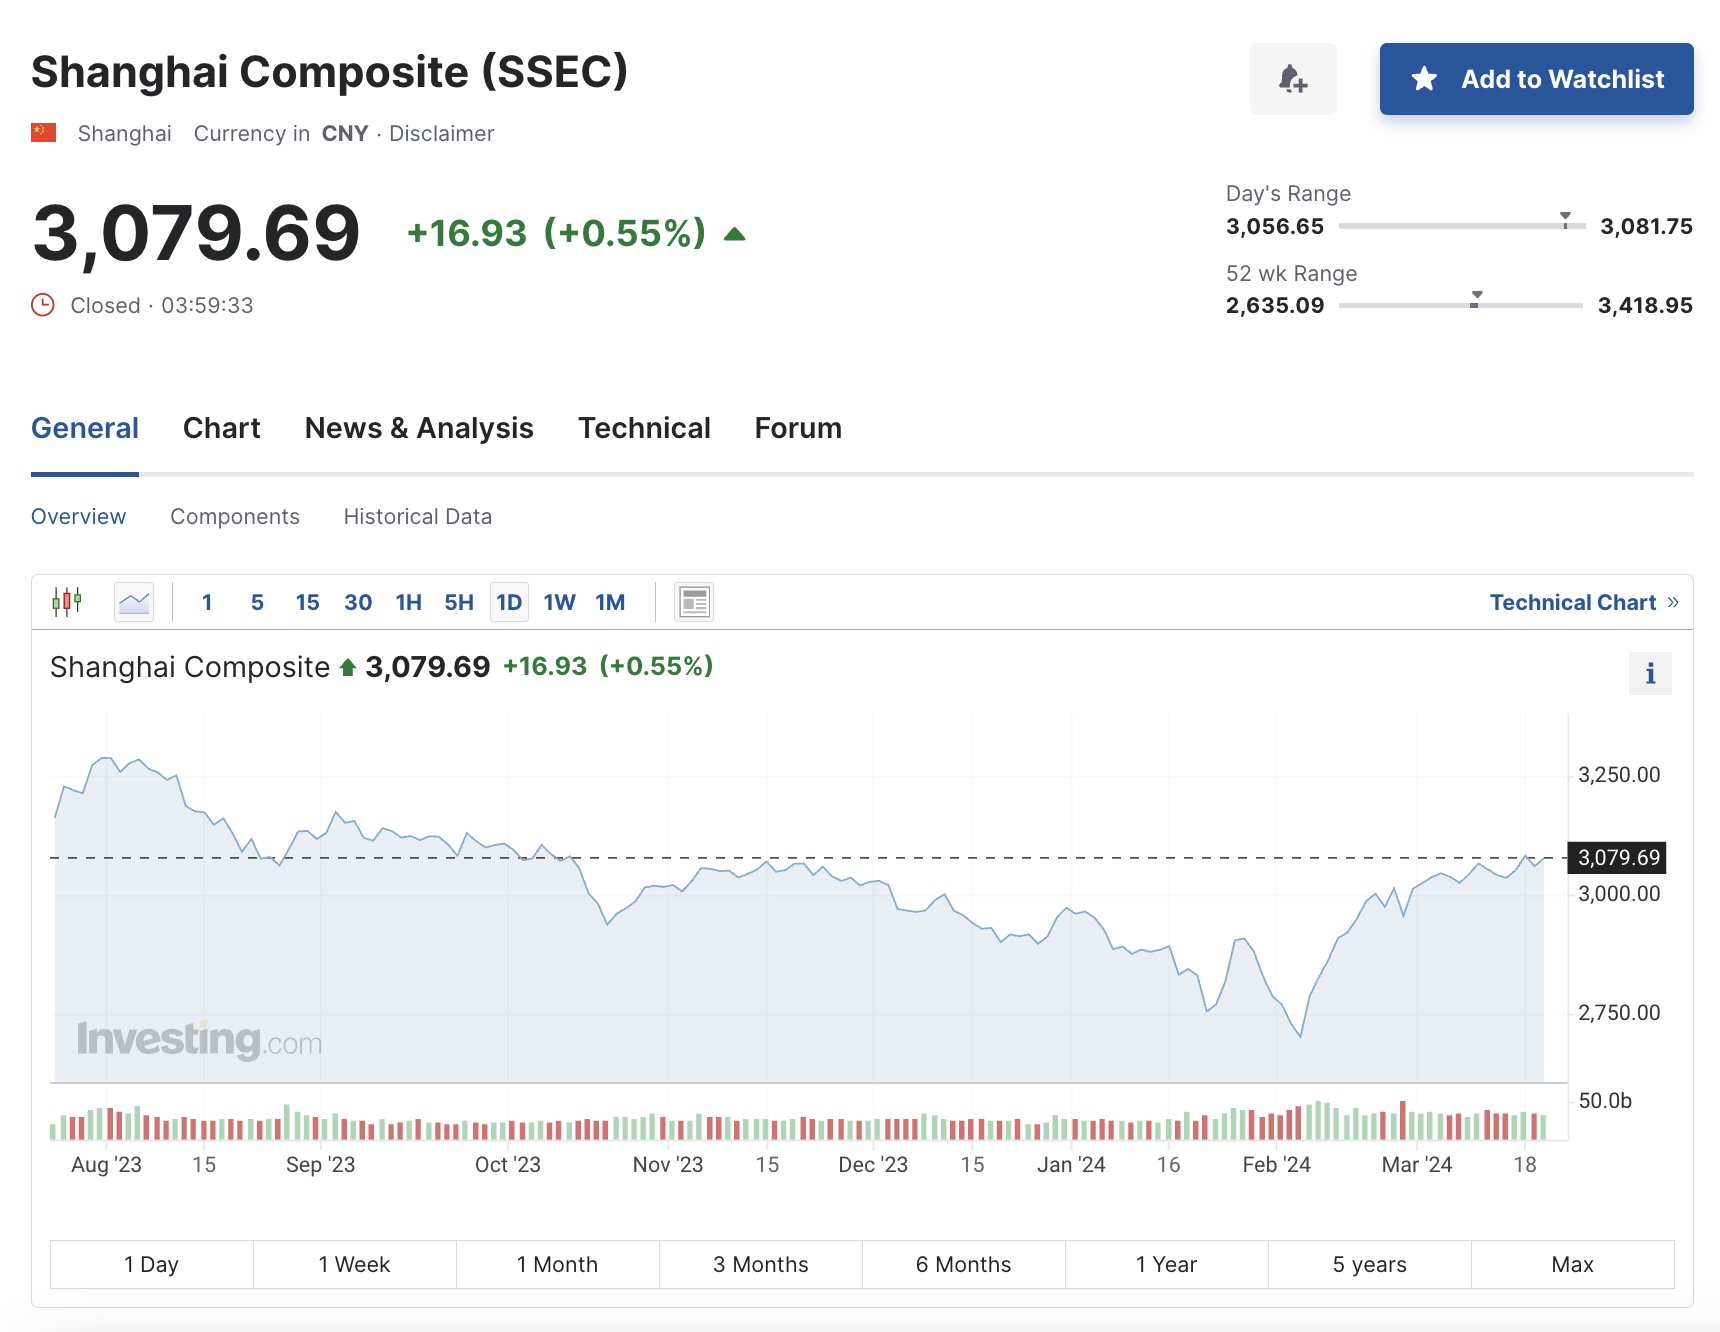Image resolution: width=1720 pixels, height=1332 pixels.
Task: Click the chart info icon
Action: click(x=1650, y=673)
